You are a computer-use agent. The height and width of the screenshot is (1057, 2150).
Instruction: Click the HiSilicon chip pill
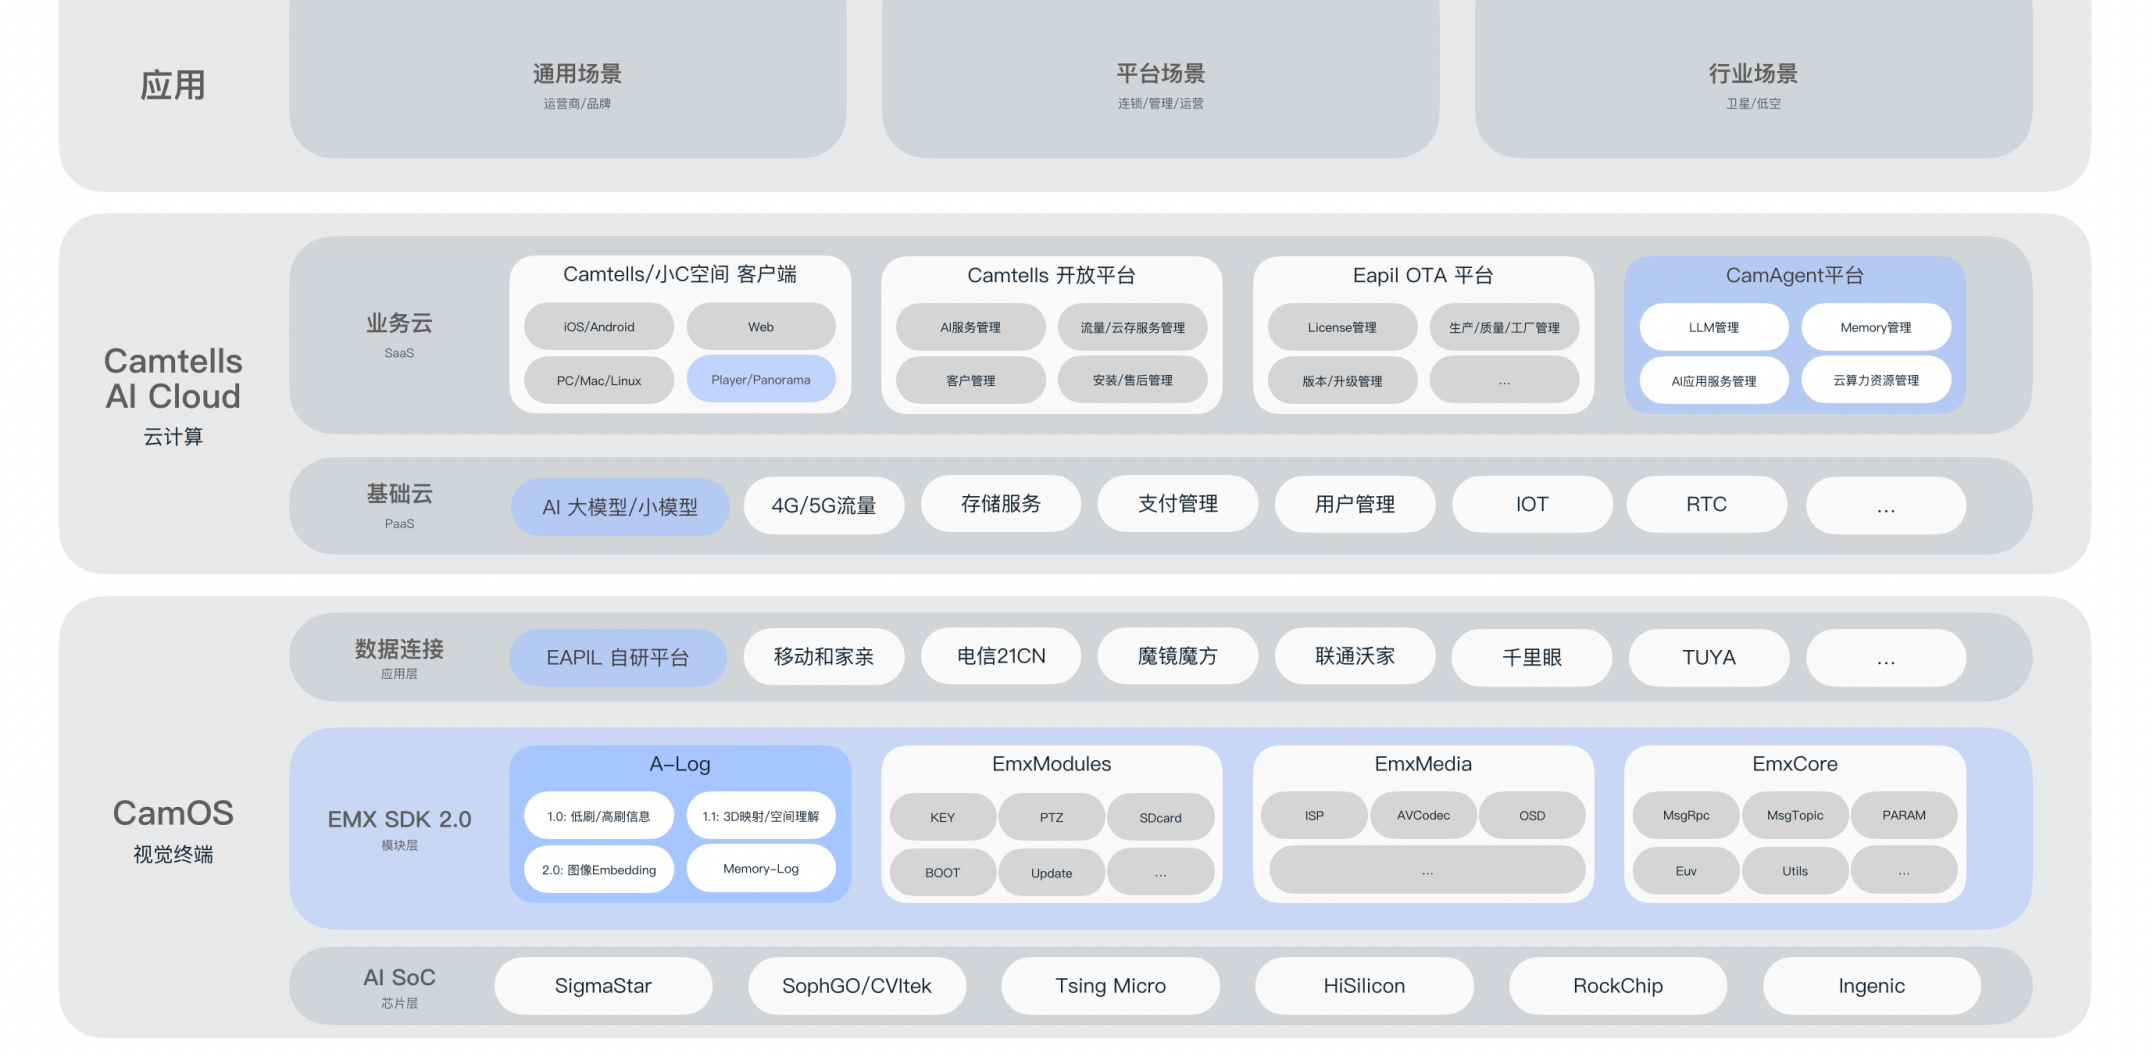[1364, 985]
